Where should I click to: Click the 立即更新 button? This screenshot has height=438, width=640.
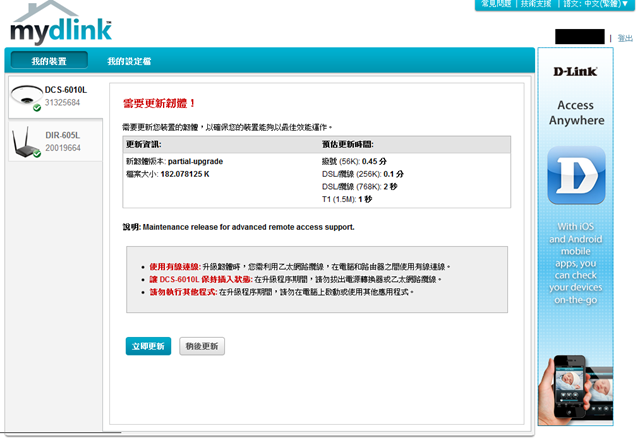(x=148, y=346)
